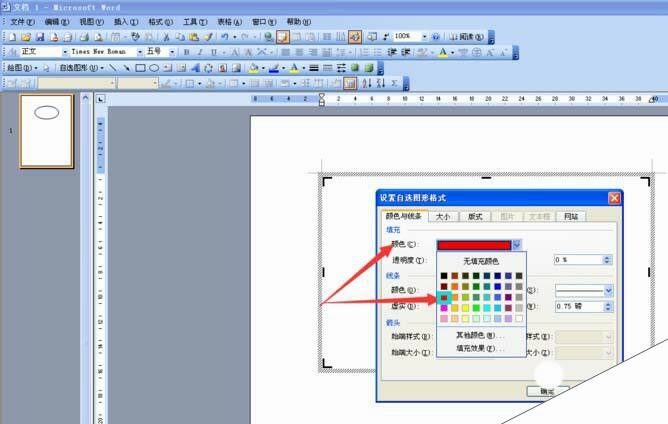The image size is (668, 424).
Task: Click the Fill Color paint bucket icon
Action: pyautogui.click(x=254, y=68)
